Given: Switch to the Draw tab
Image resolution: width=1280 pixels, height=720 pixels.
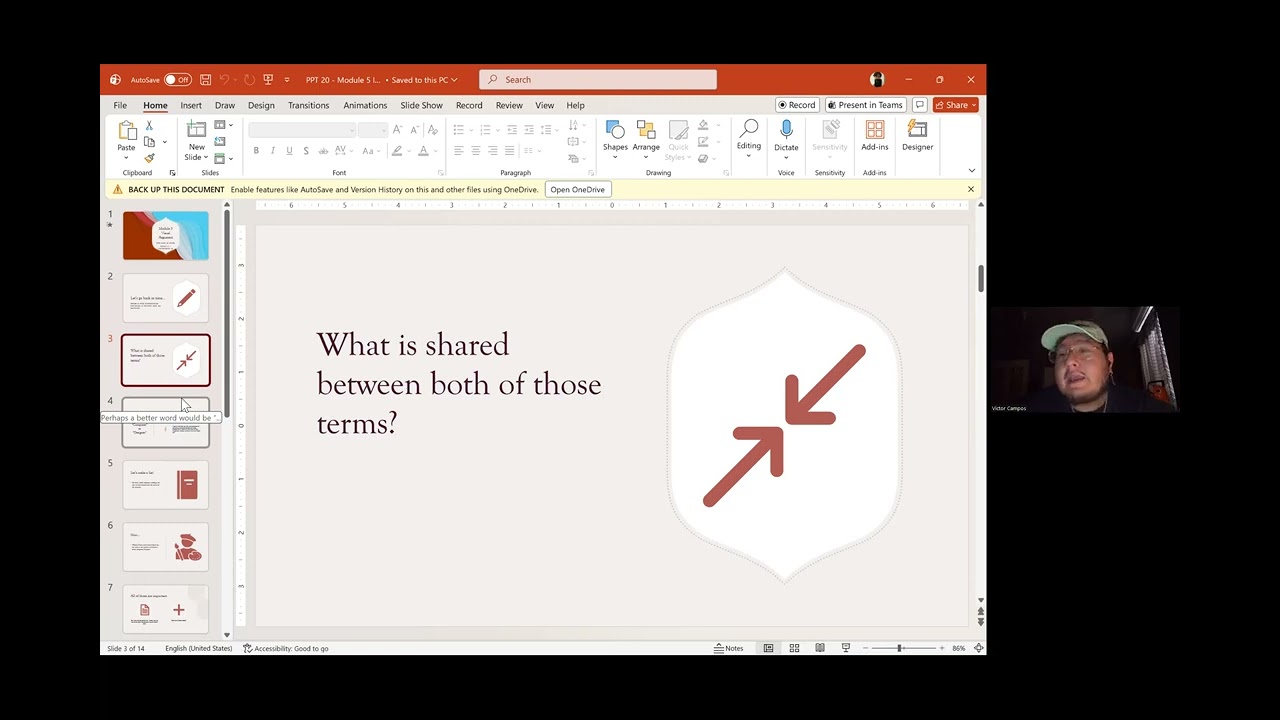Looking at the screenshot, I should pos(225,105).
